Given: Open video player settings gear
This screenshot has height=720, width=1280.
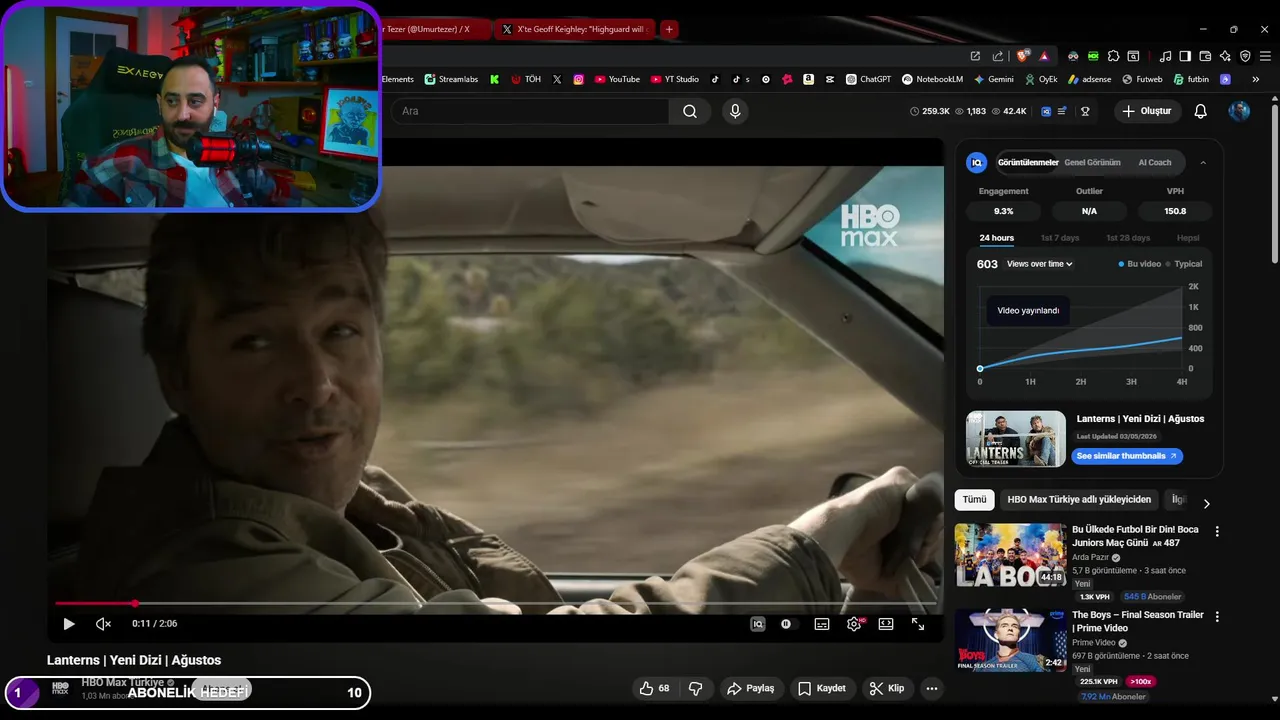Looking at the screenshot, I should tap(854, 624).
